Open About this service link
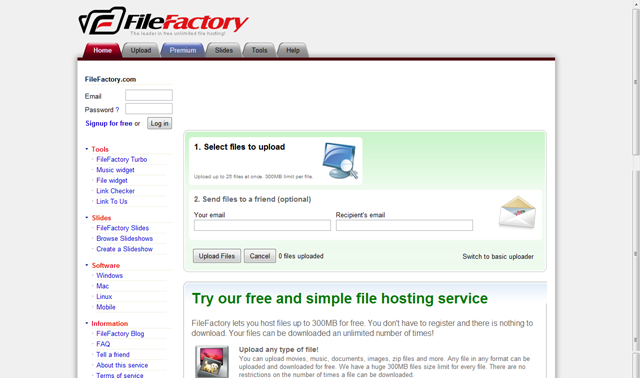 (x=122, y=366)
